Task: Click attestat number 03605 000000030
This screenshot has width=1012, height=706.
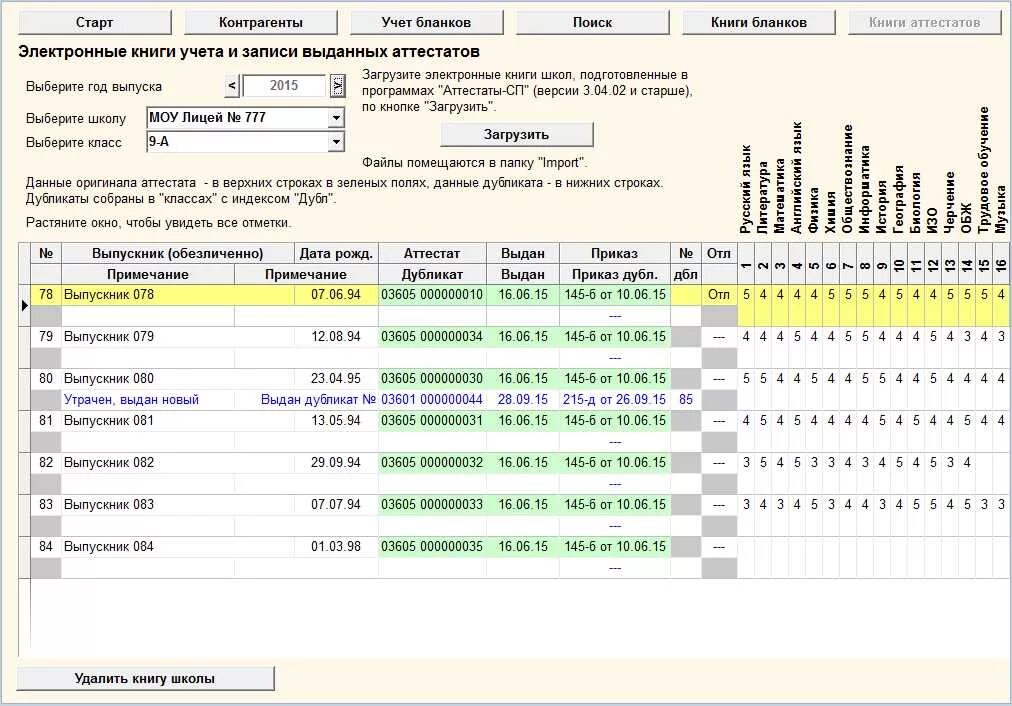Action: [x=432, y=379]
